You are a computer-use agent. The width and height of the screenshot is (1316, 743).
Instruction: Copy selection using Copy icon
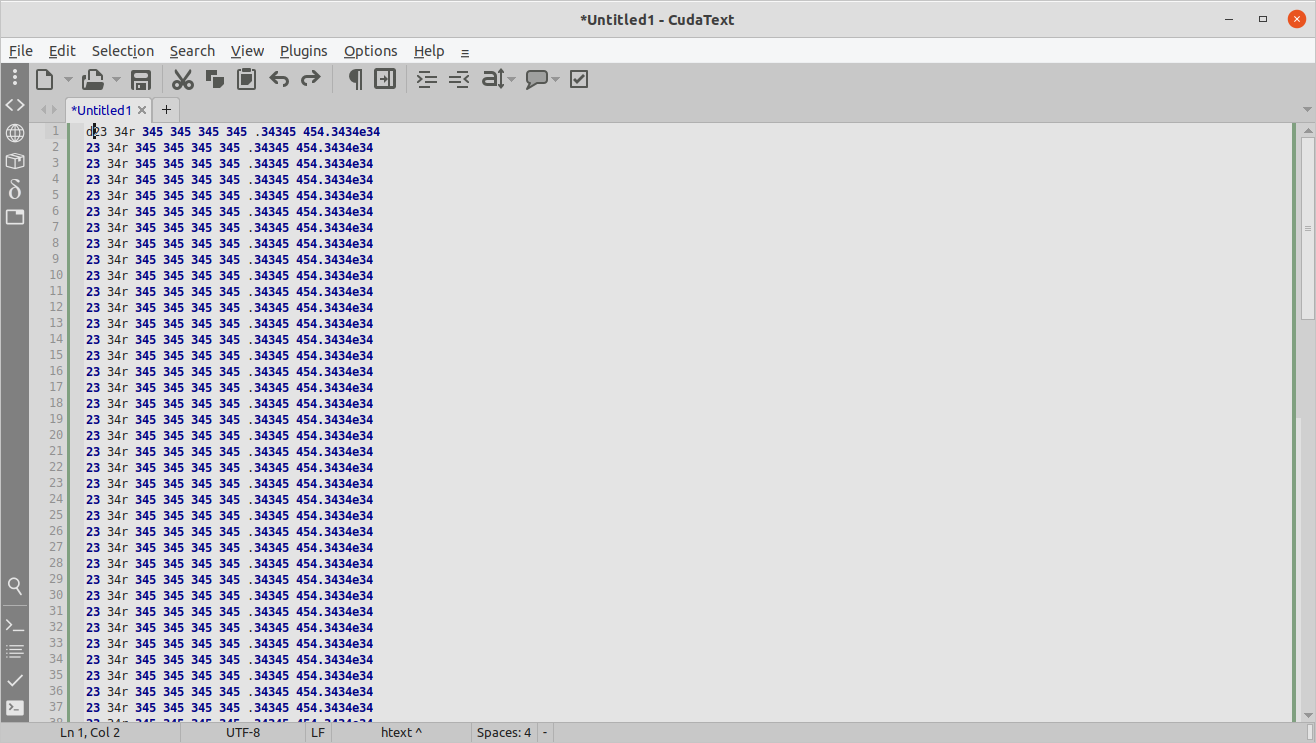(x=214, y=79)
